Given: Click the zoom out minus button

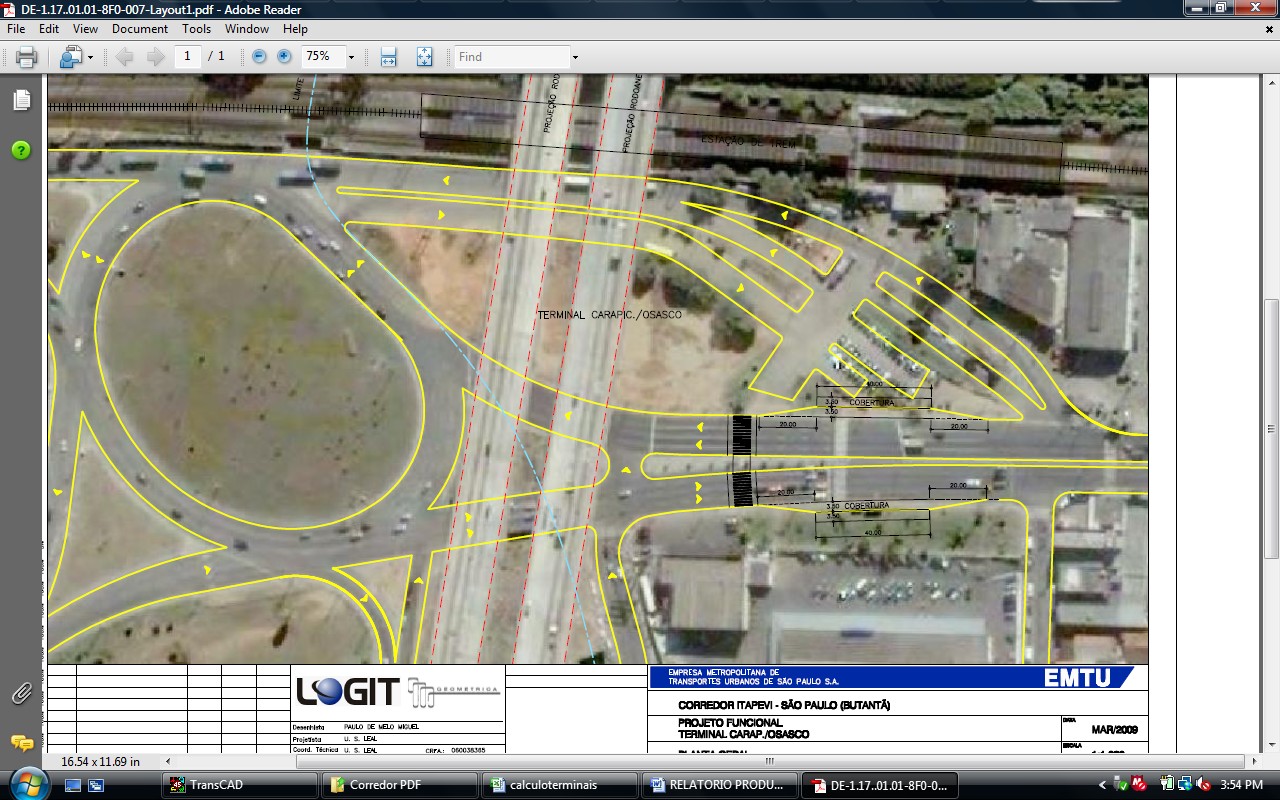Looking at the screenshot, I should click(259, 57).
